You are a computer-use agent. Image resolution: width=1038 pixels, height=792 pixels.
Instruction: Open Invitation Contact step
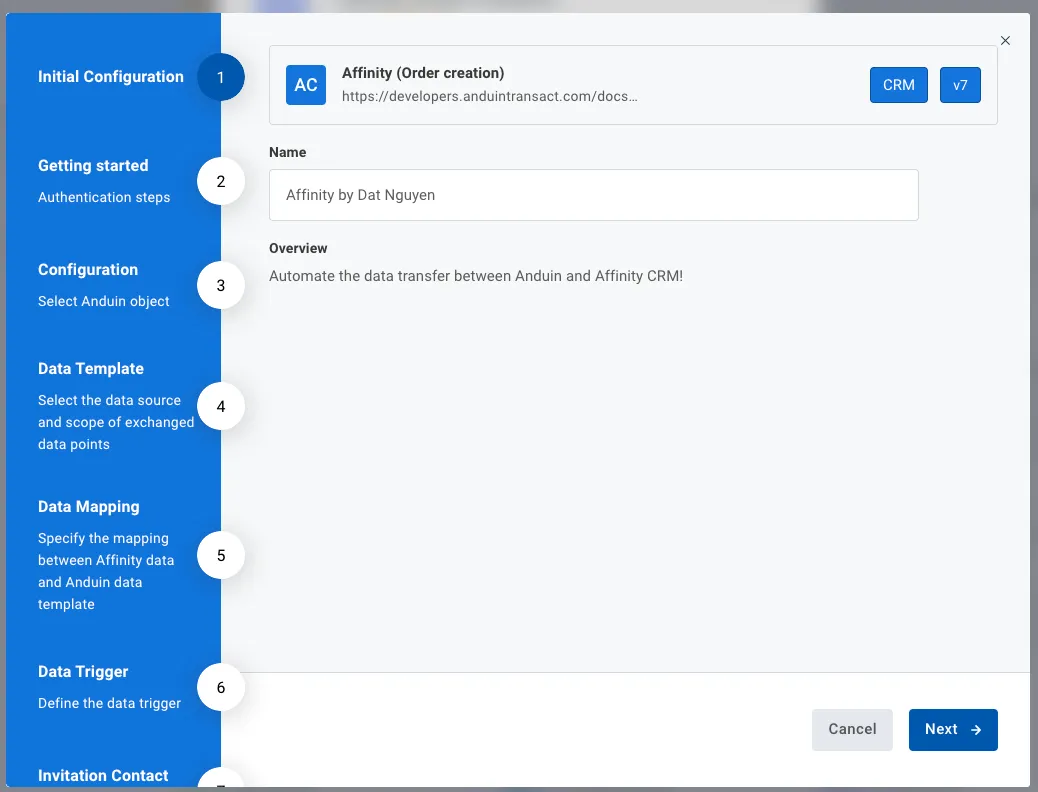coord(103,775)
